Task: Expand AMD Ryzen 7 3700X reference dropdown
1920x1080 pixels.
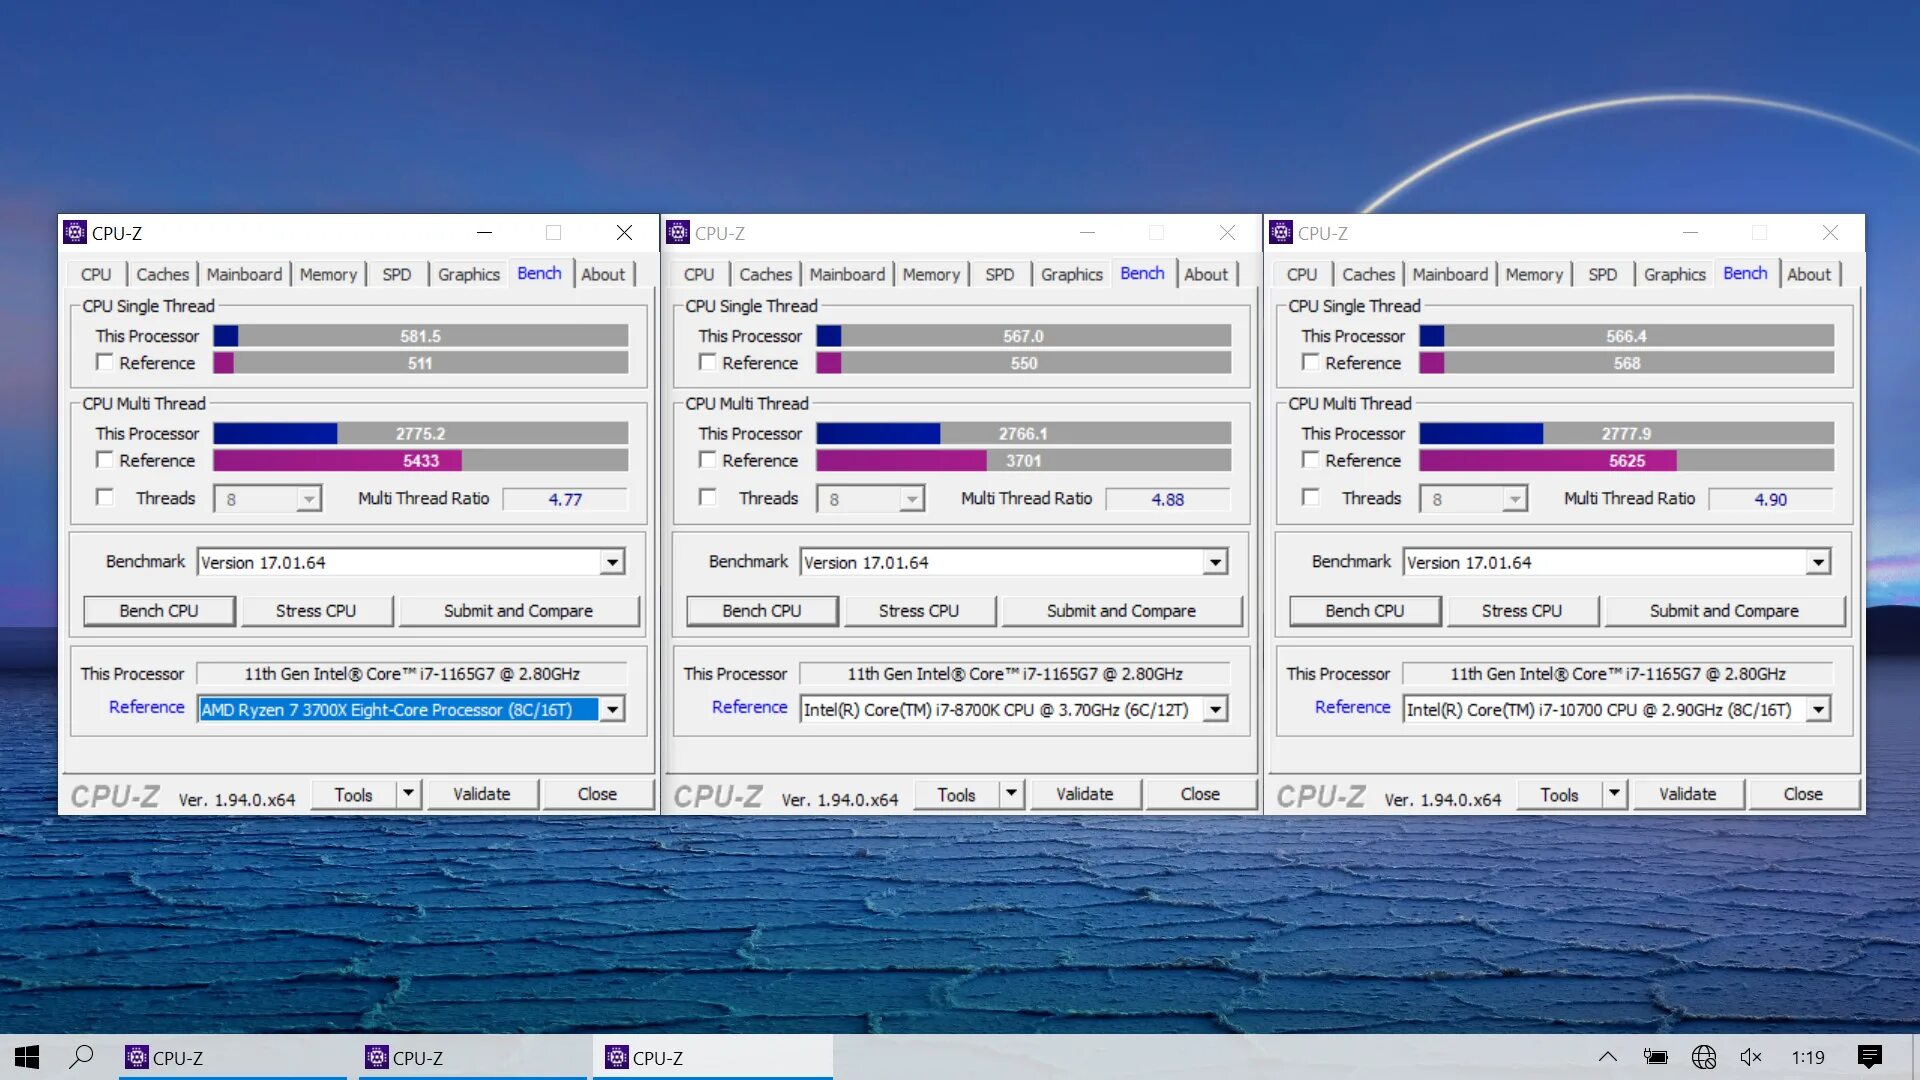Action: (x=612, y=709)
